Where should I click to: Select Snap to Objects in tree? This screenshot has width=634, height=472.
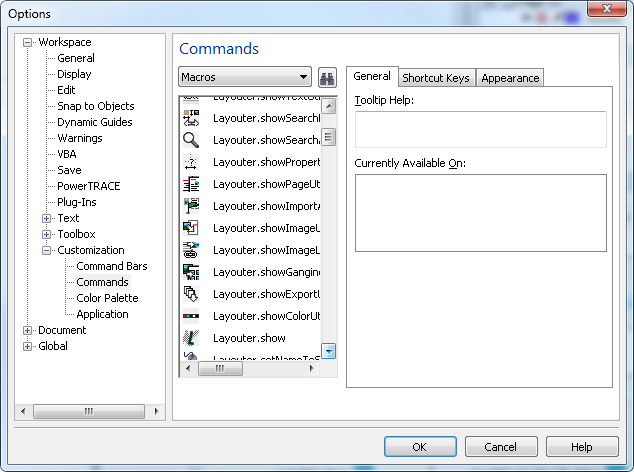point(96,106)
